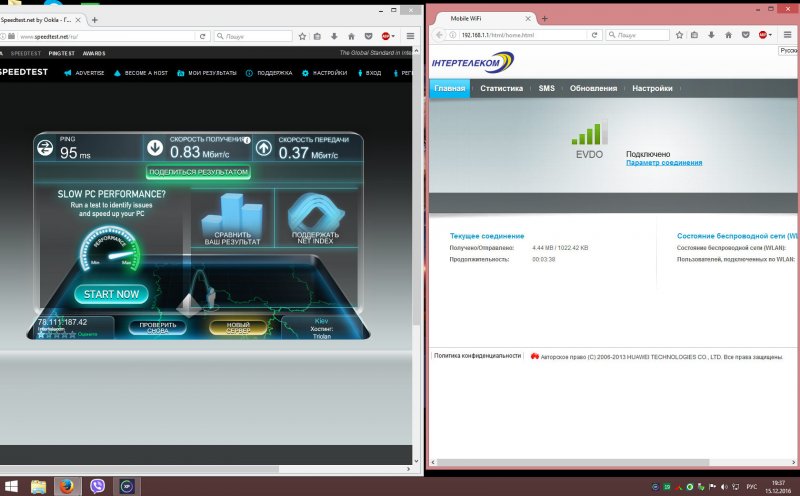
Task: Open a new tab next to Mobile WiFi tab
Action: [545, 18]
